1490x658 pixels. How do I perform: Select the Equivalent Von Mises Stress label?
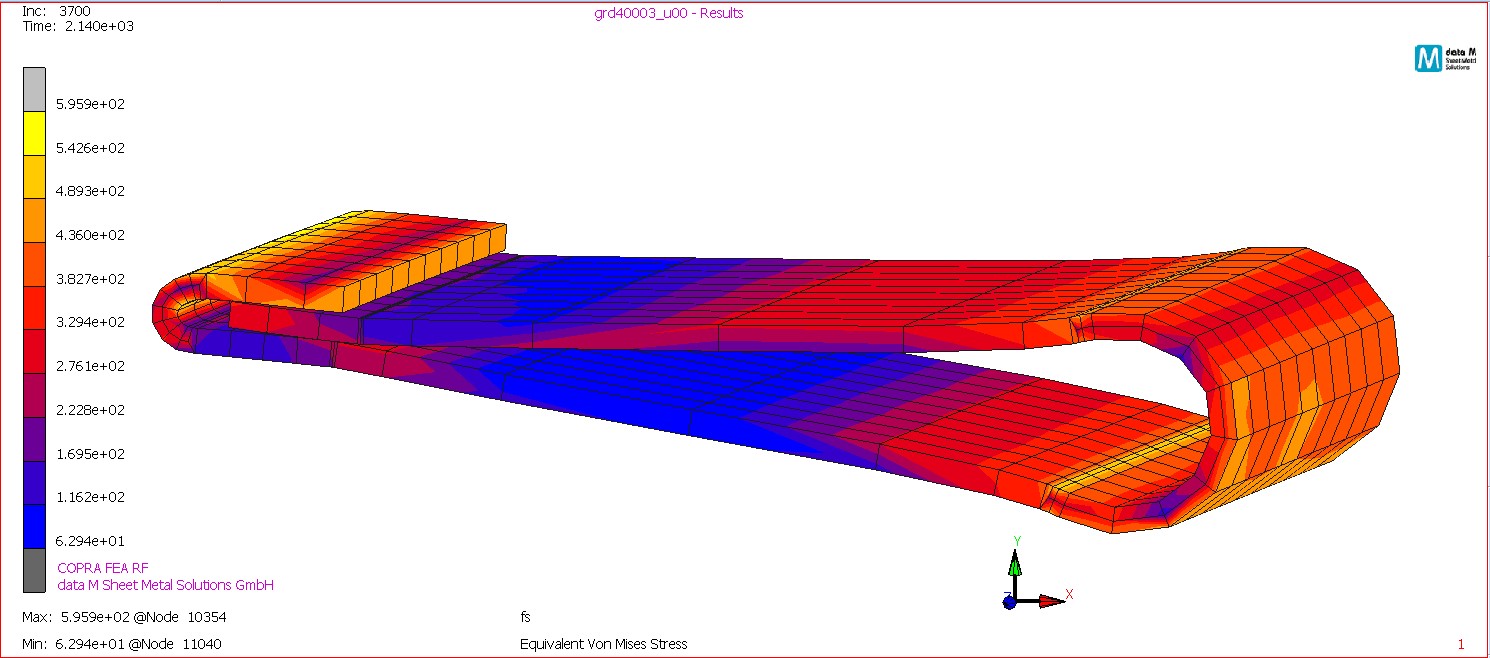pyautogui.click(x=602, y=644)
